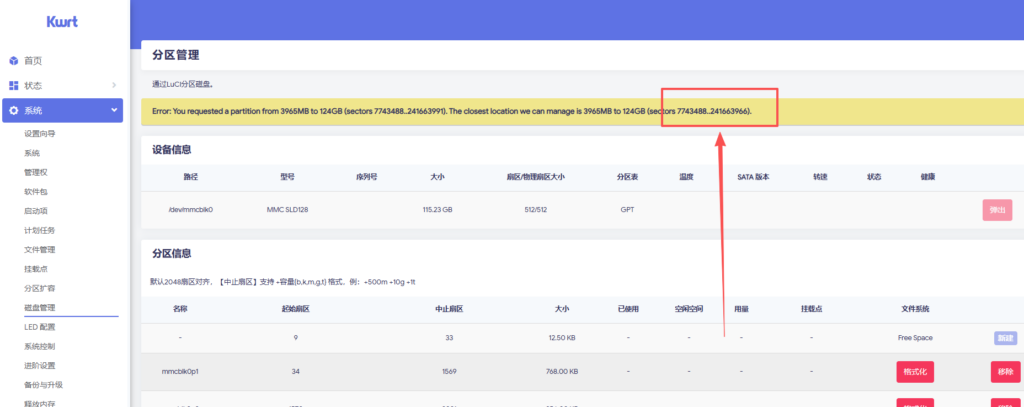Open the 备份与升级 page

coord(43,385)
